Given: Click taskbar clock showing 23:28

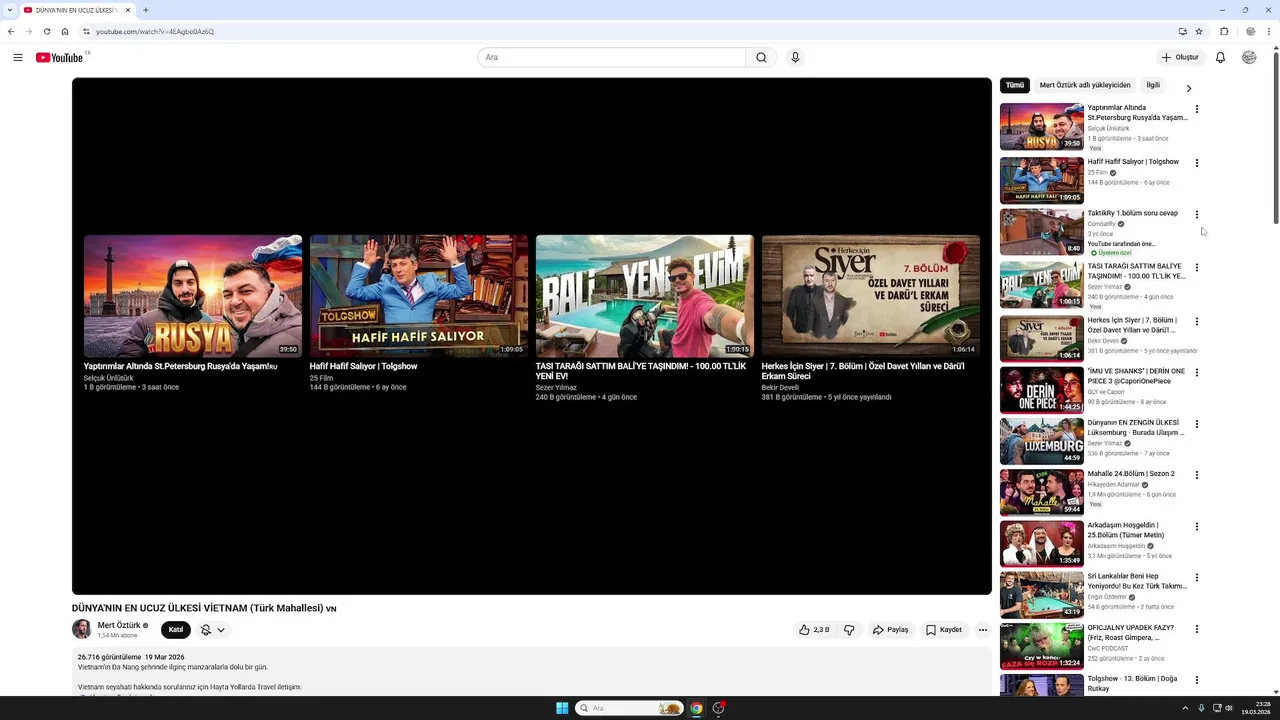Looking at the screenshot, I should (x=1255, y=708).
